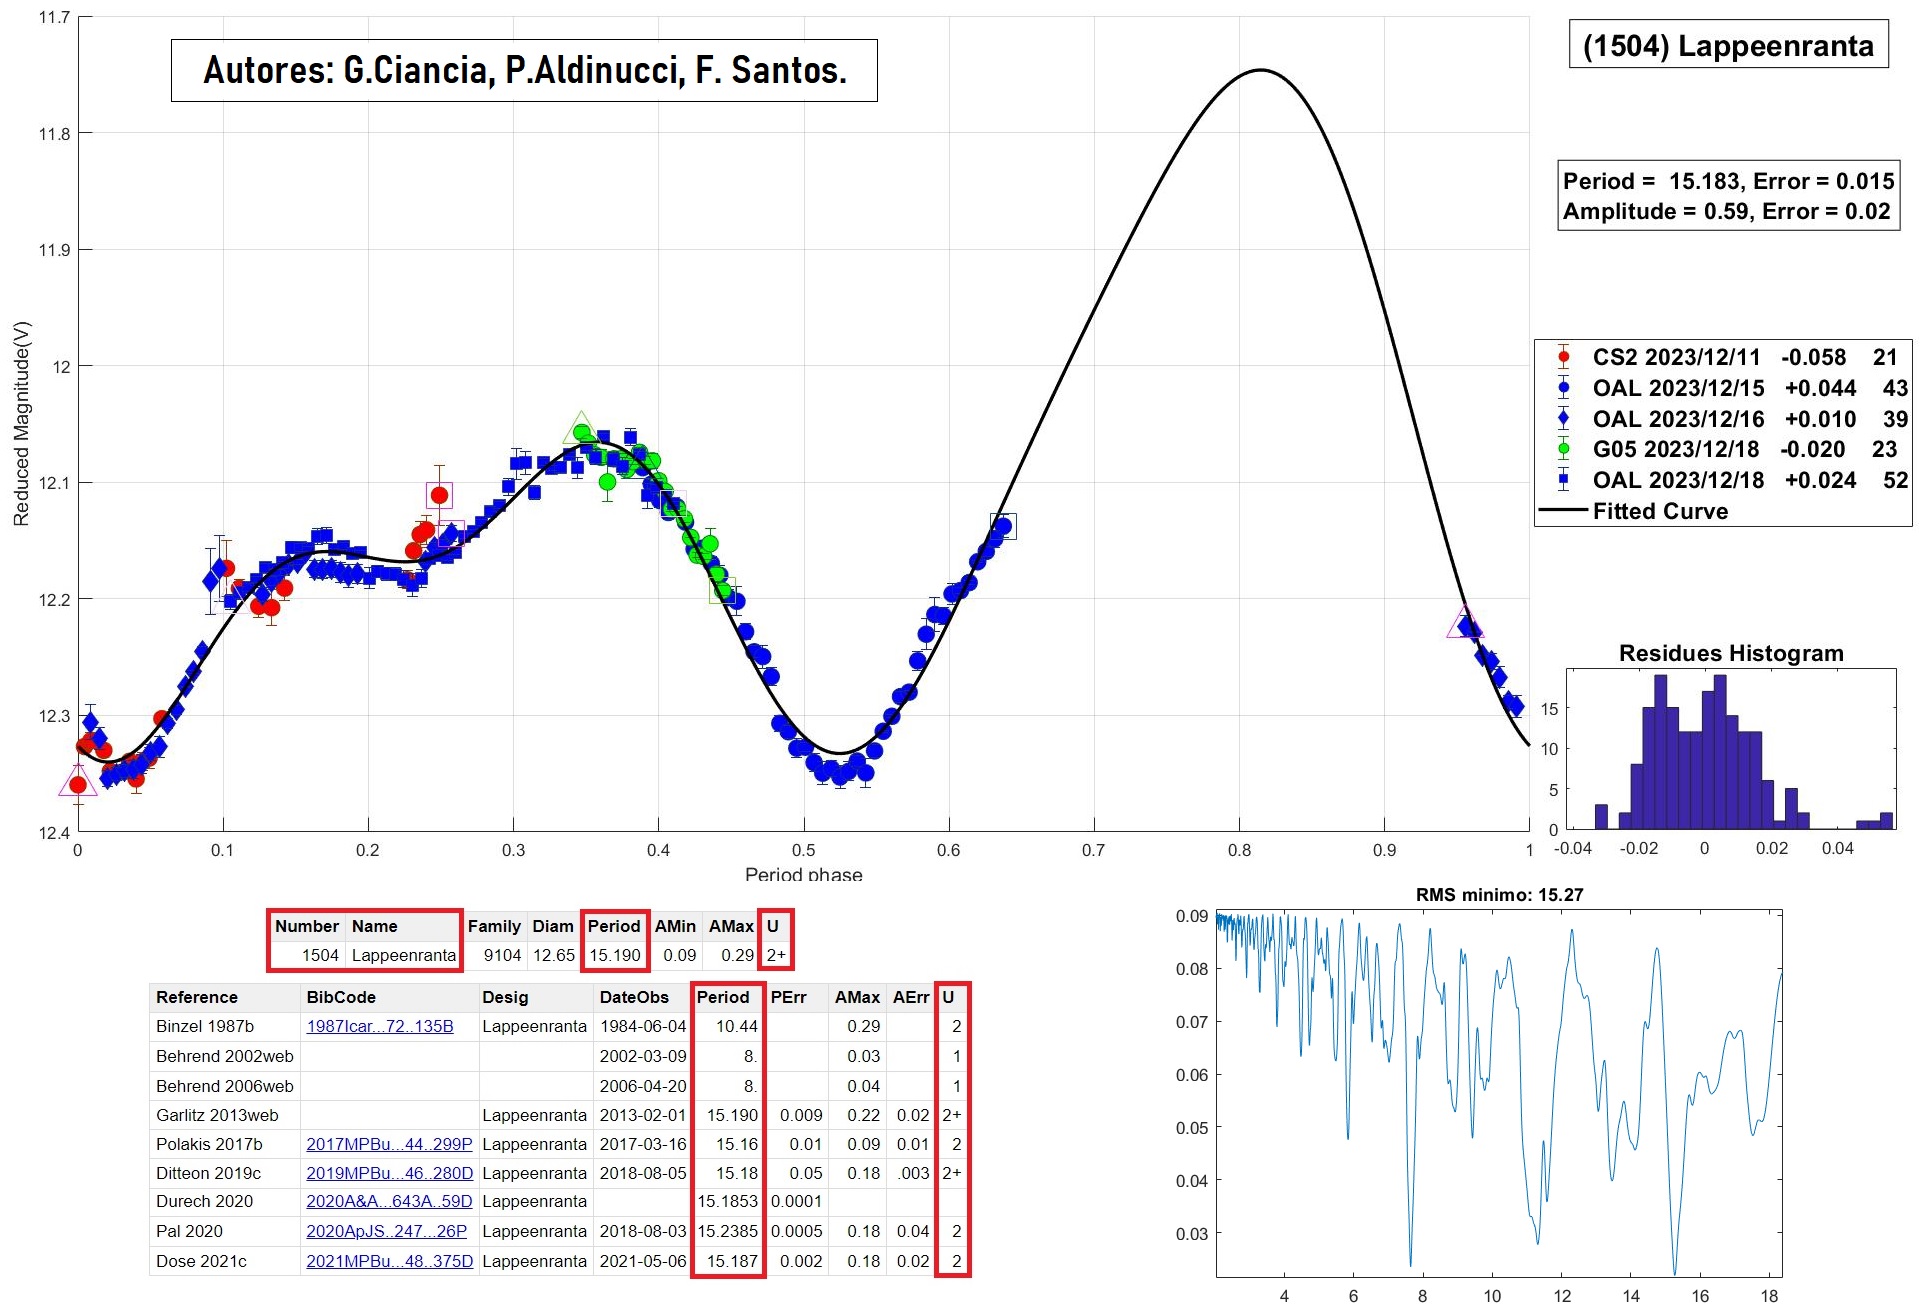
Task: Click the RMS minimo: 15.27 title
Action: coord(1499,895)
